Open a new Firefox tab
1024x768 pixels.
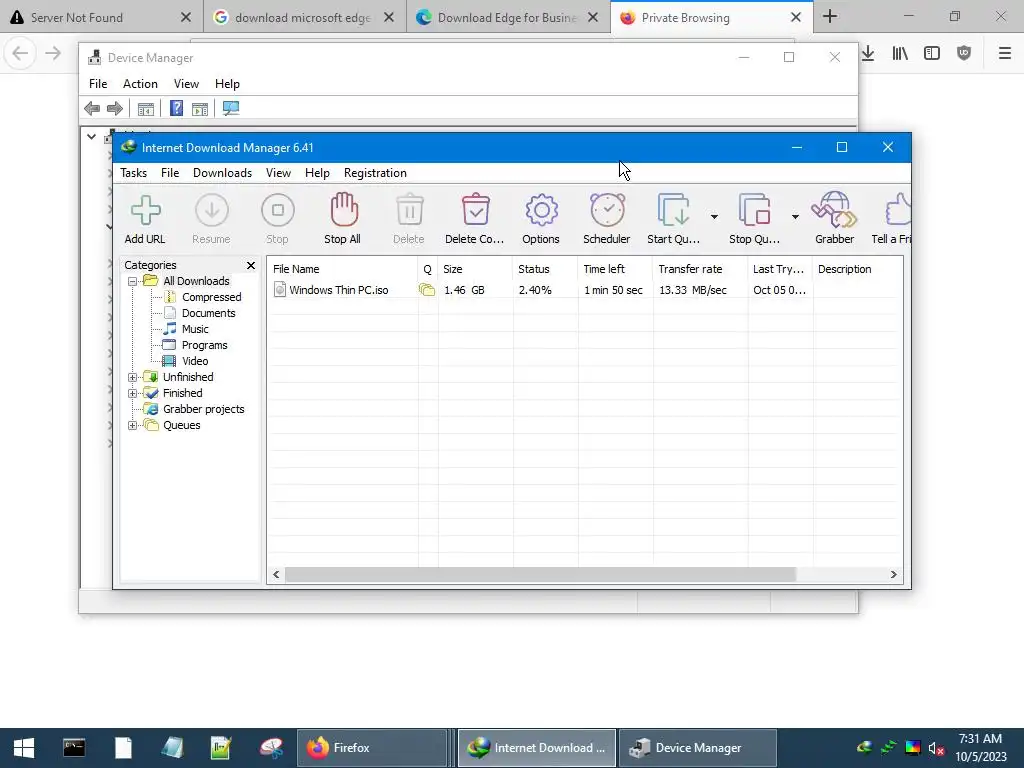click(829, 17)
